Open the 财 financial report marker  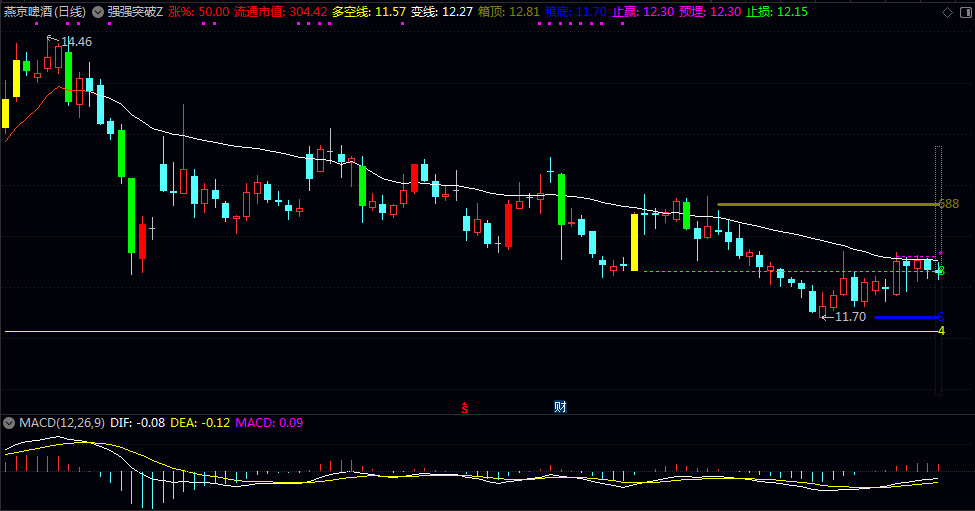pyautogui.click(x=560, y=407)
